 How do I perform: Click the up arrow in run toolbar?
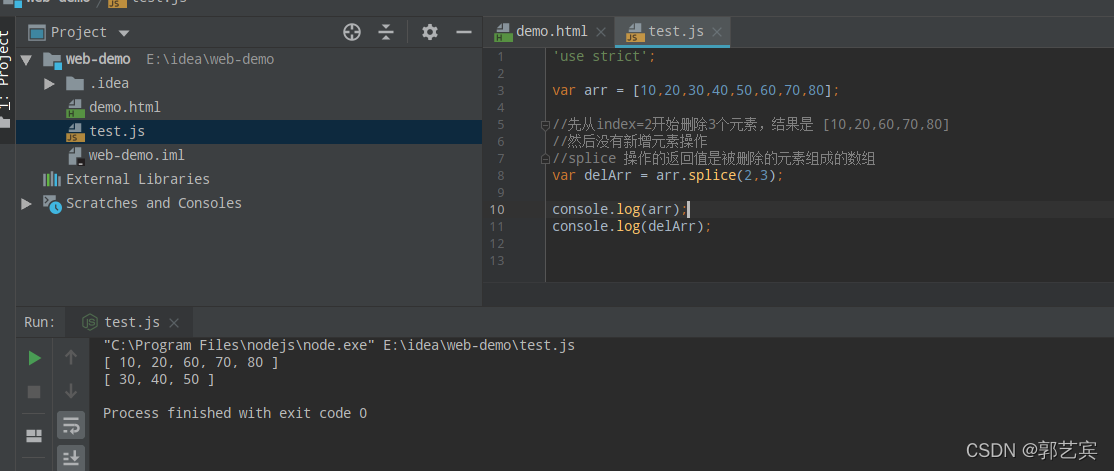[x=71, y=357]
